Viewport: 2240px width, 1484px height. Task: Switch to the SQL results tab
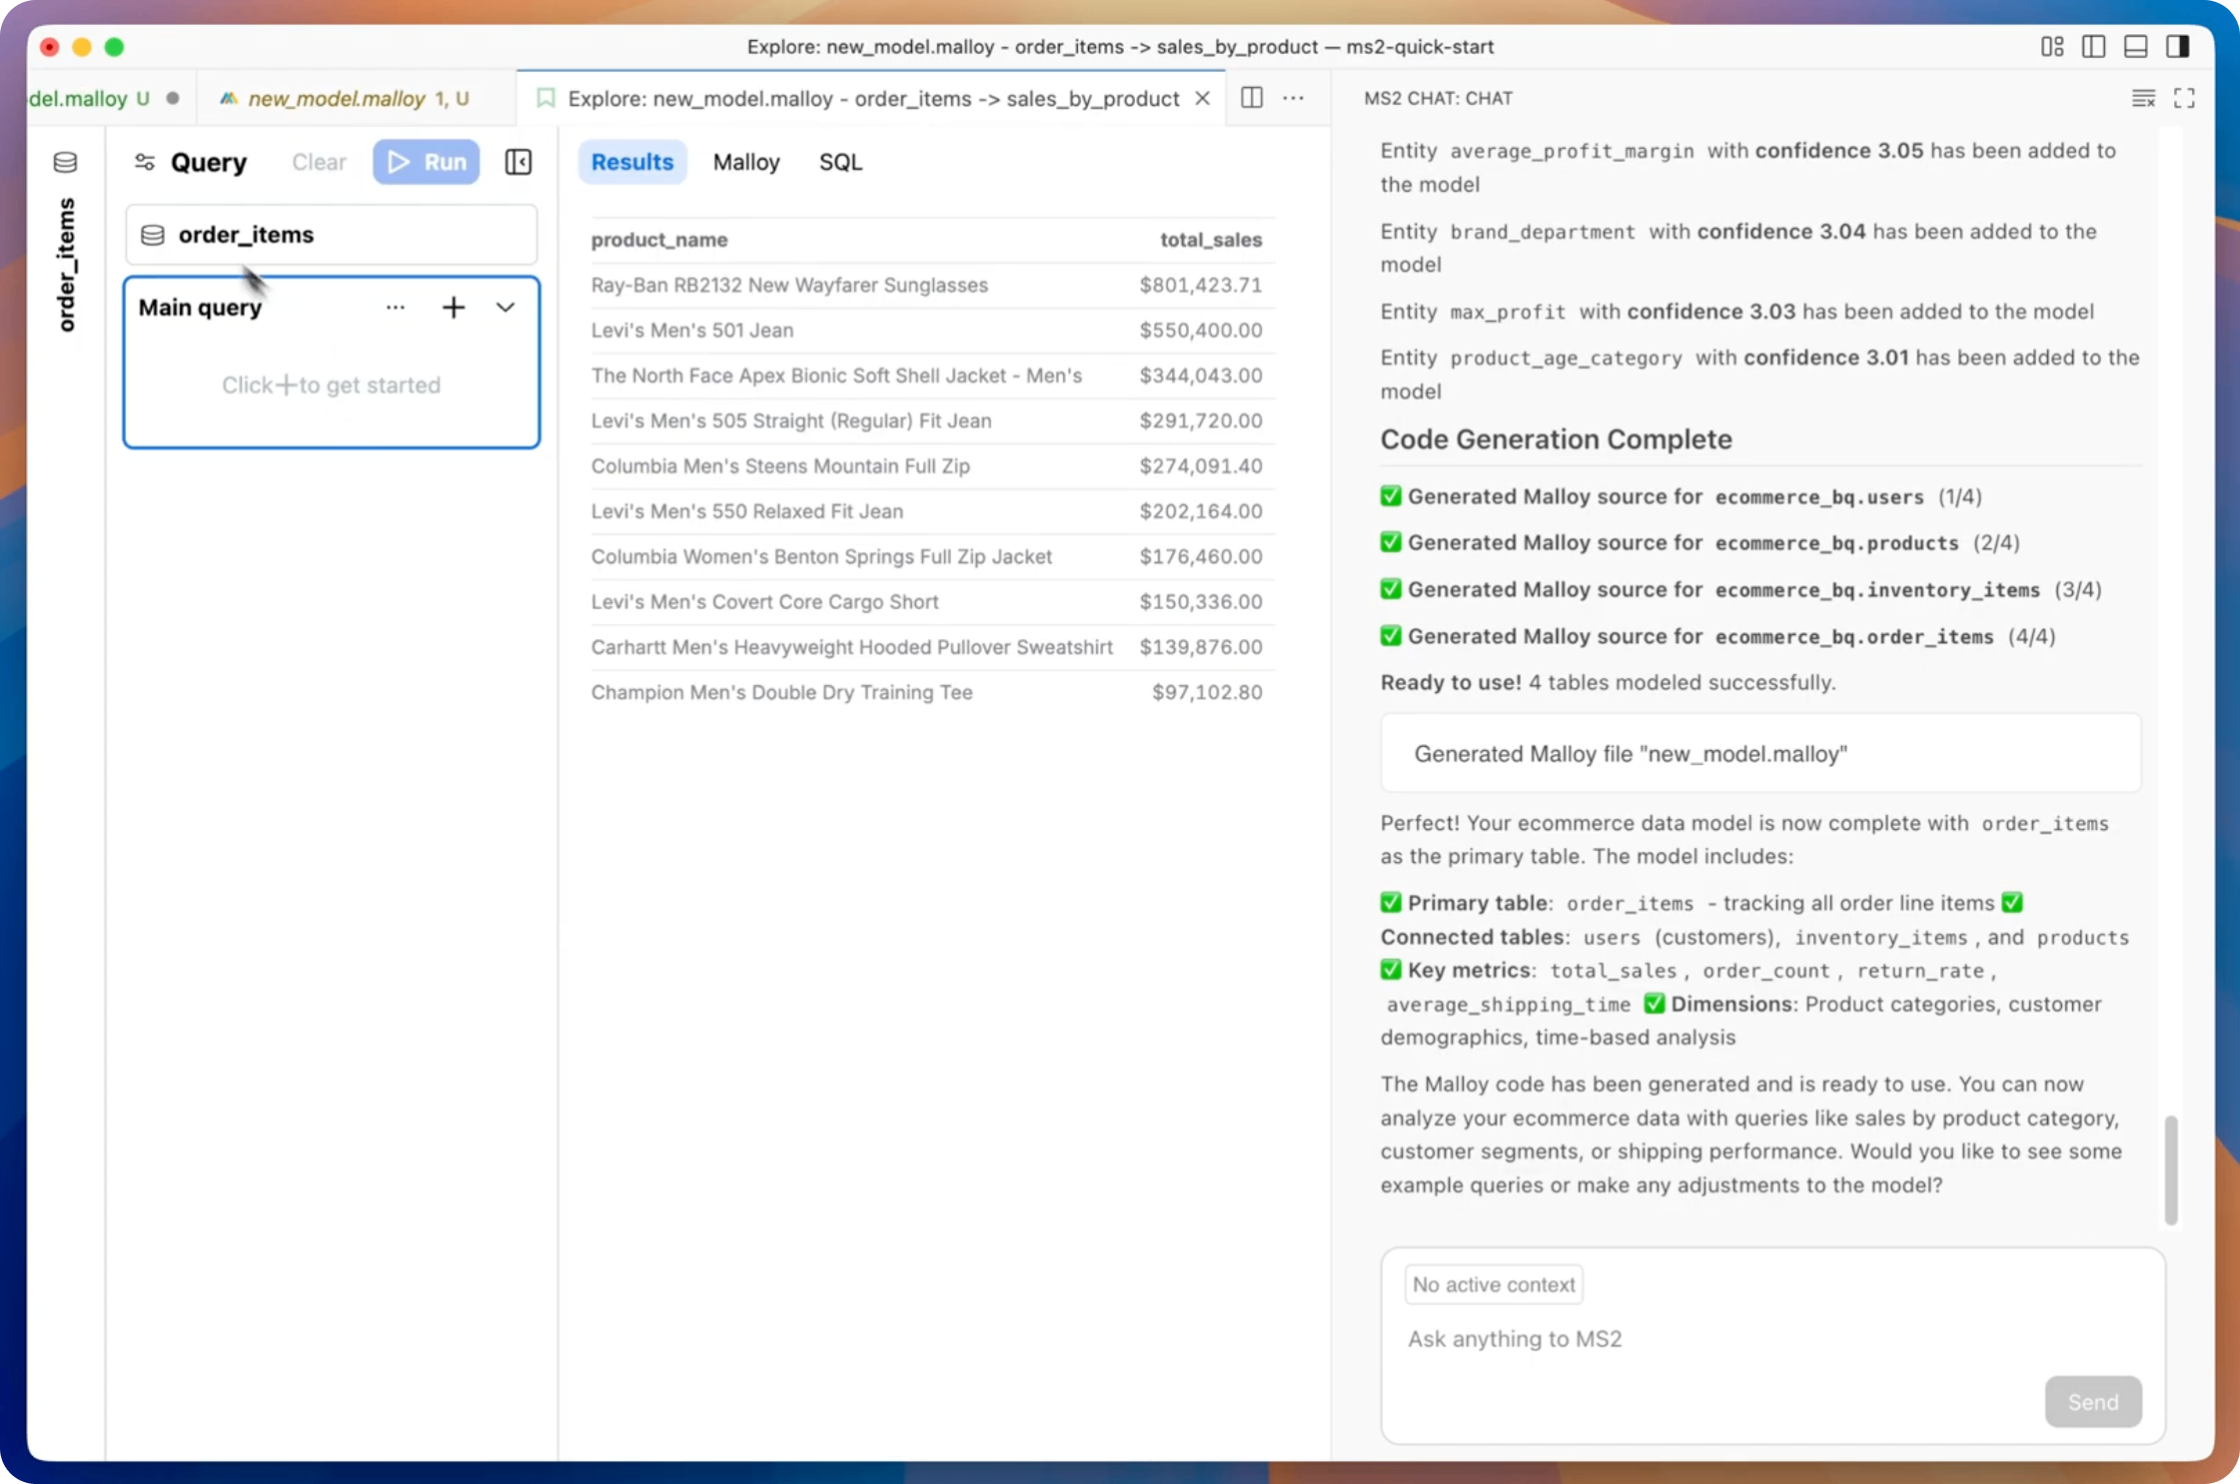click(840, 162)
